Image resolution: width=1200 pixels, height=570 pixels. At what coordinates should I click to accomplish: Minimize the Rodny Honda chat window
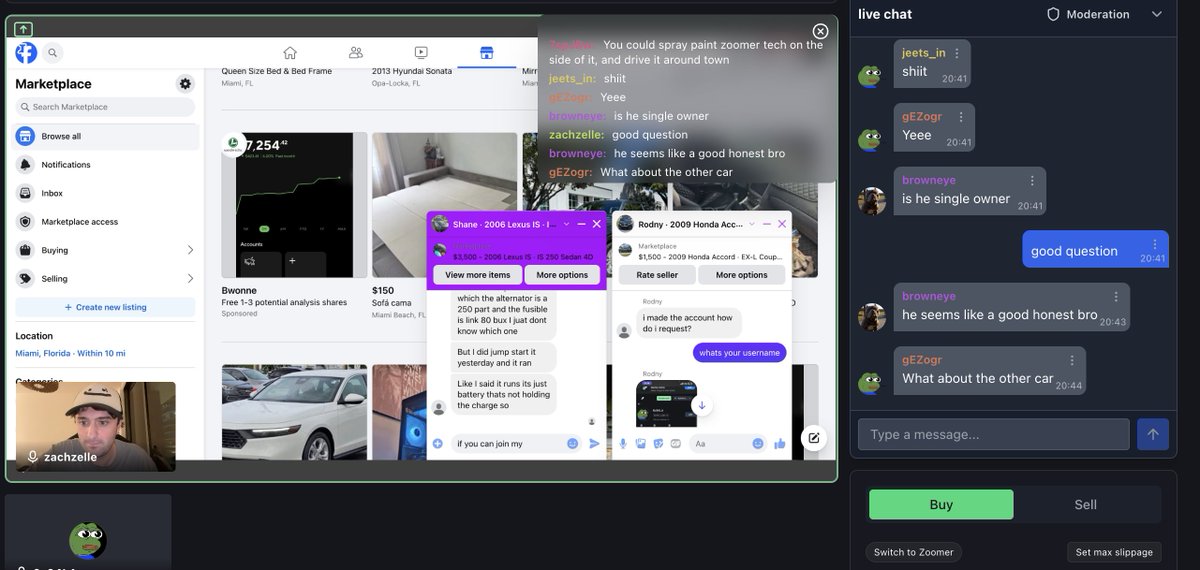coord(769,224)
